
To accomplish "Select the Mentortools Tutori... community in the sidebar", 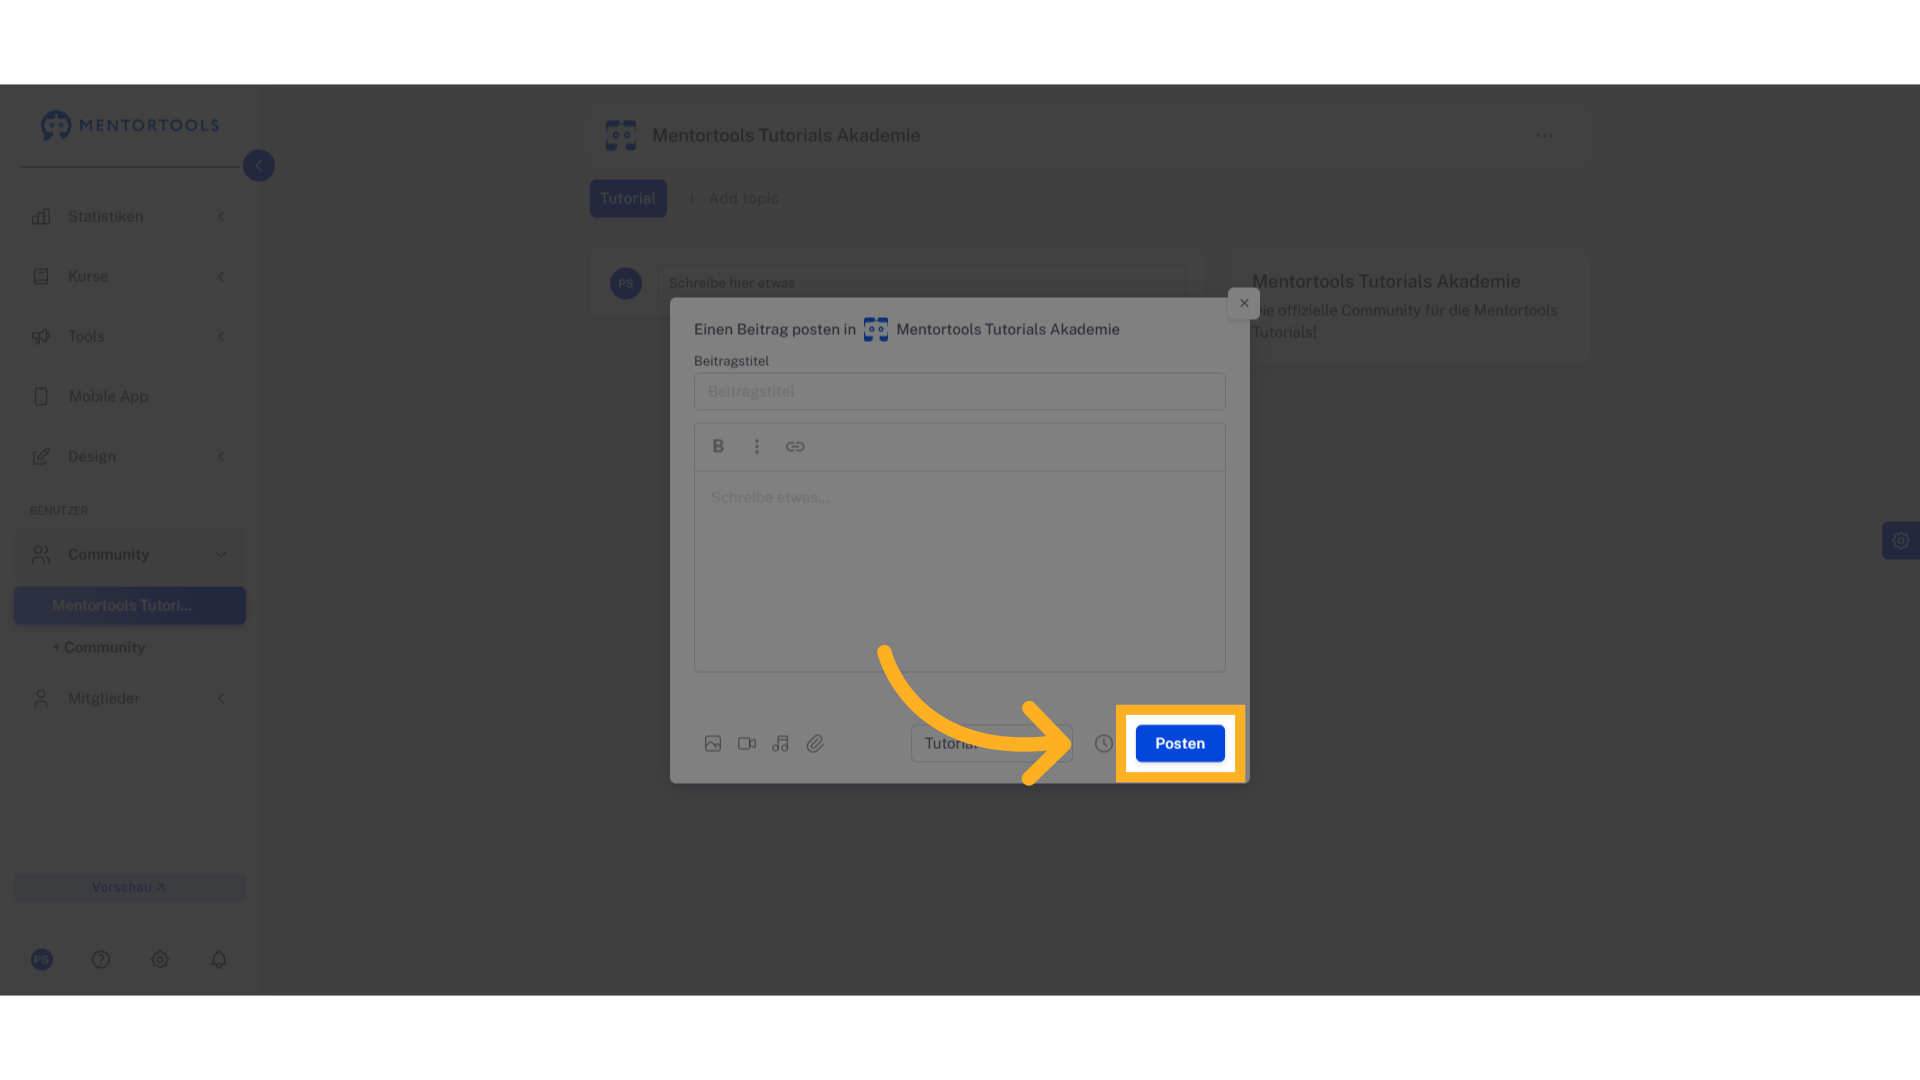I will click(130, 606).
